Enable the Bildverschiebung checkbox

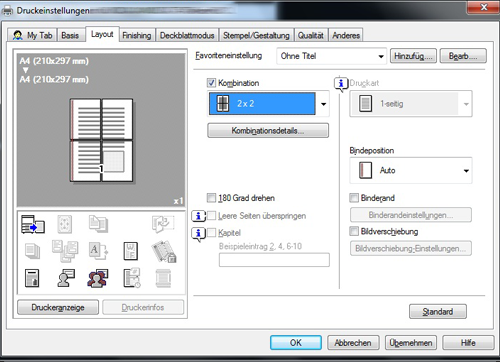point(354,231)
